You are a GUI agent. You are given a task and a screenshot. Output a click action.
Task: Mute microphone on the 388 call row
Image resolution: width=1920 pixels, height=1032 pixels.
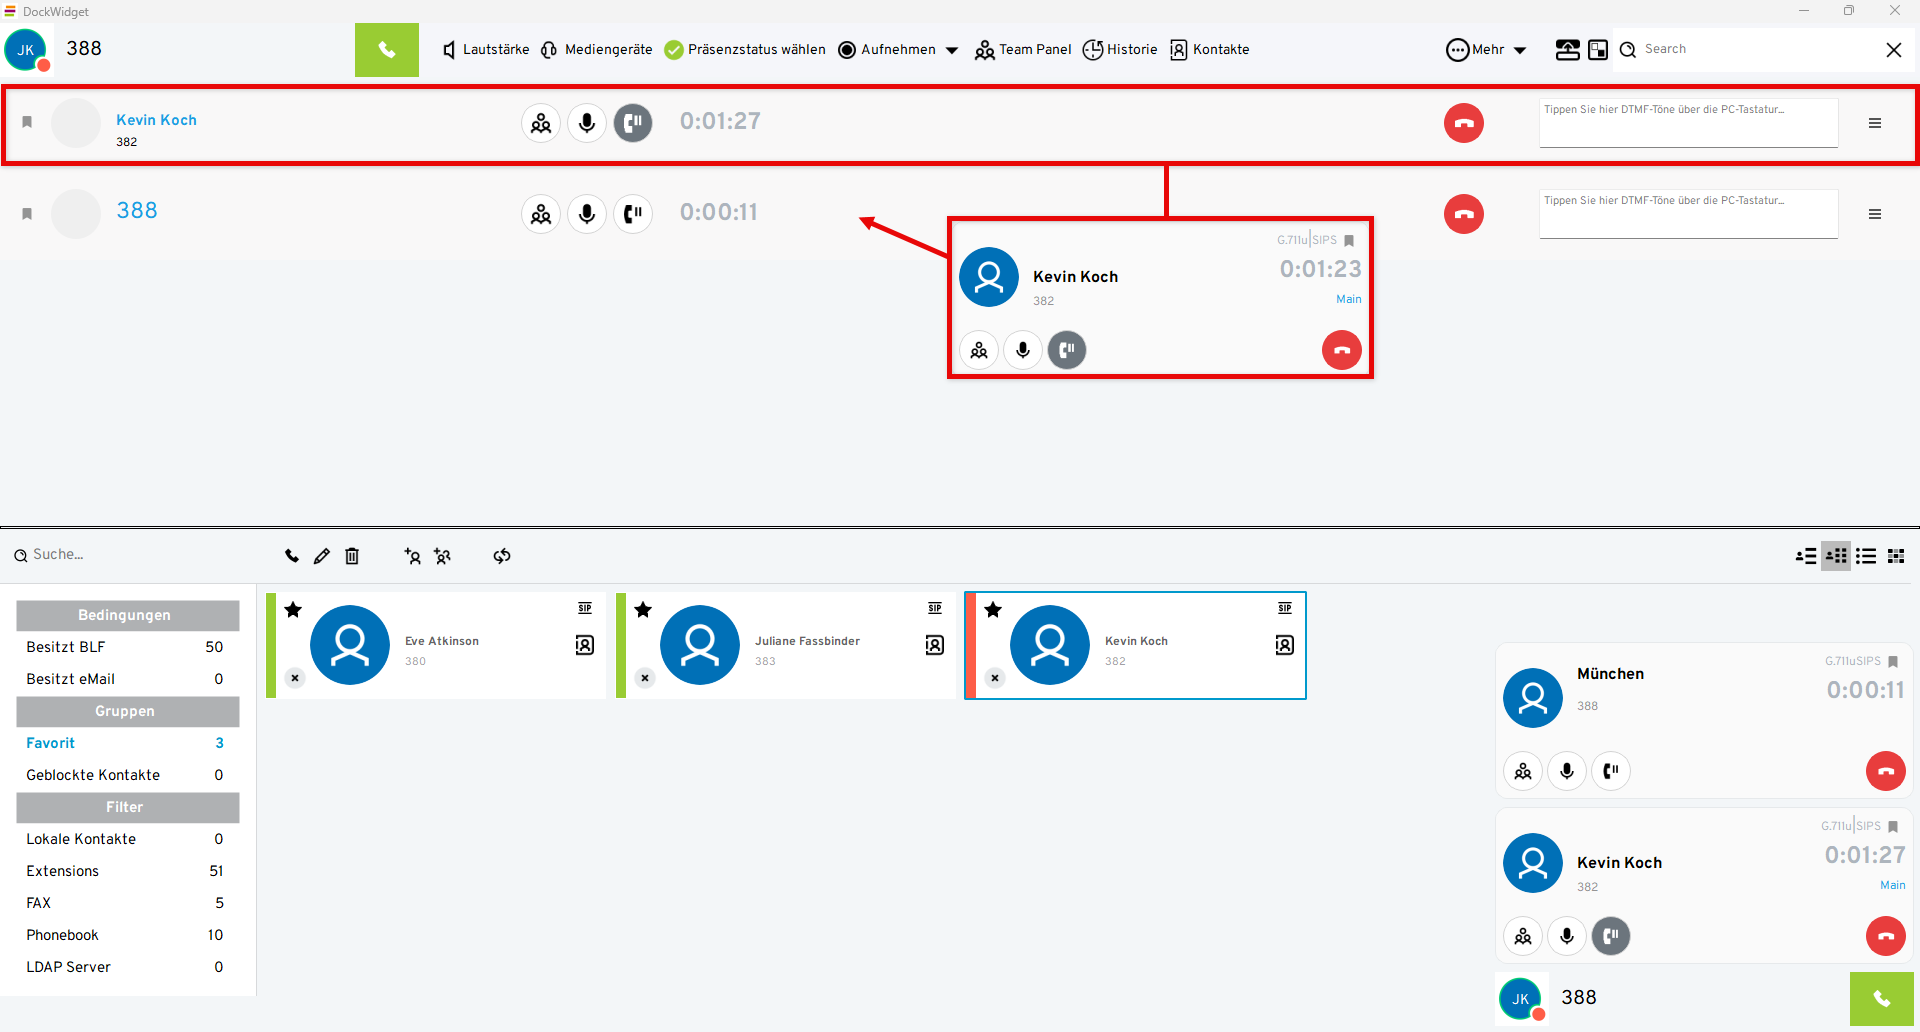coord(587,214)
